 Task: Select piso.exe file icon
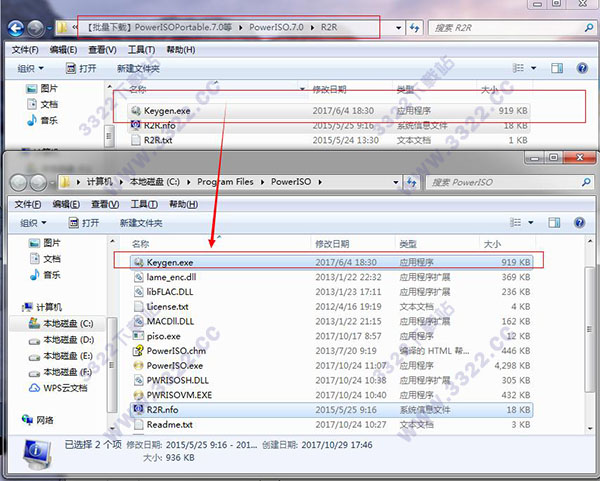(x=138, y=336)
